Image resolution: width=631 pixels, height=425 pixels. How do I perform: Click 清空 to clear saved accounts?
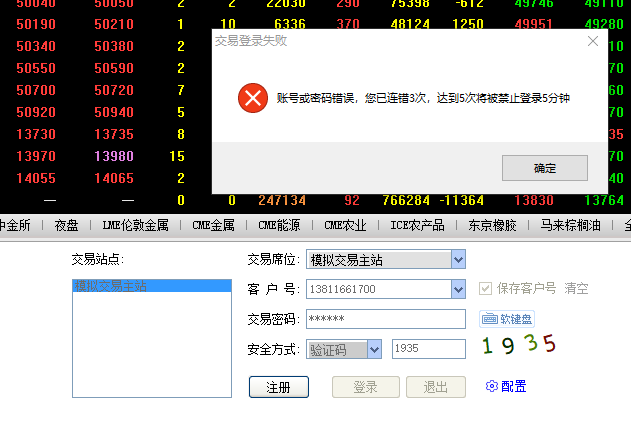576,288
